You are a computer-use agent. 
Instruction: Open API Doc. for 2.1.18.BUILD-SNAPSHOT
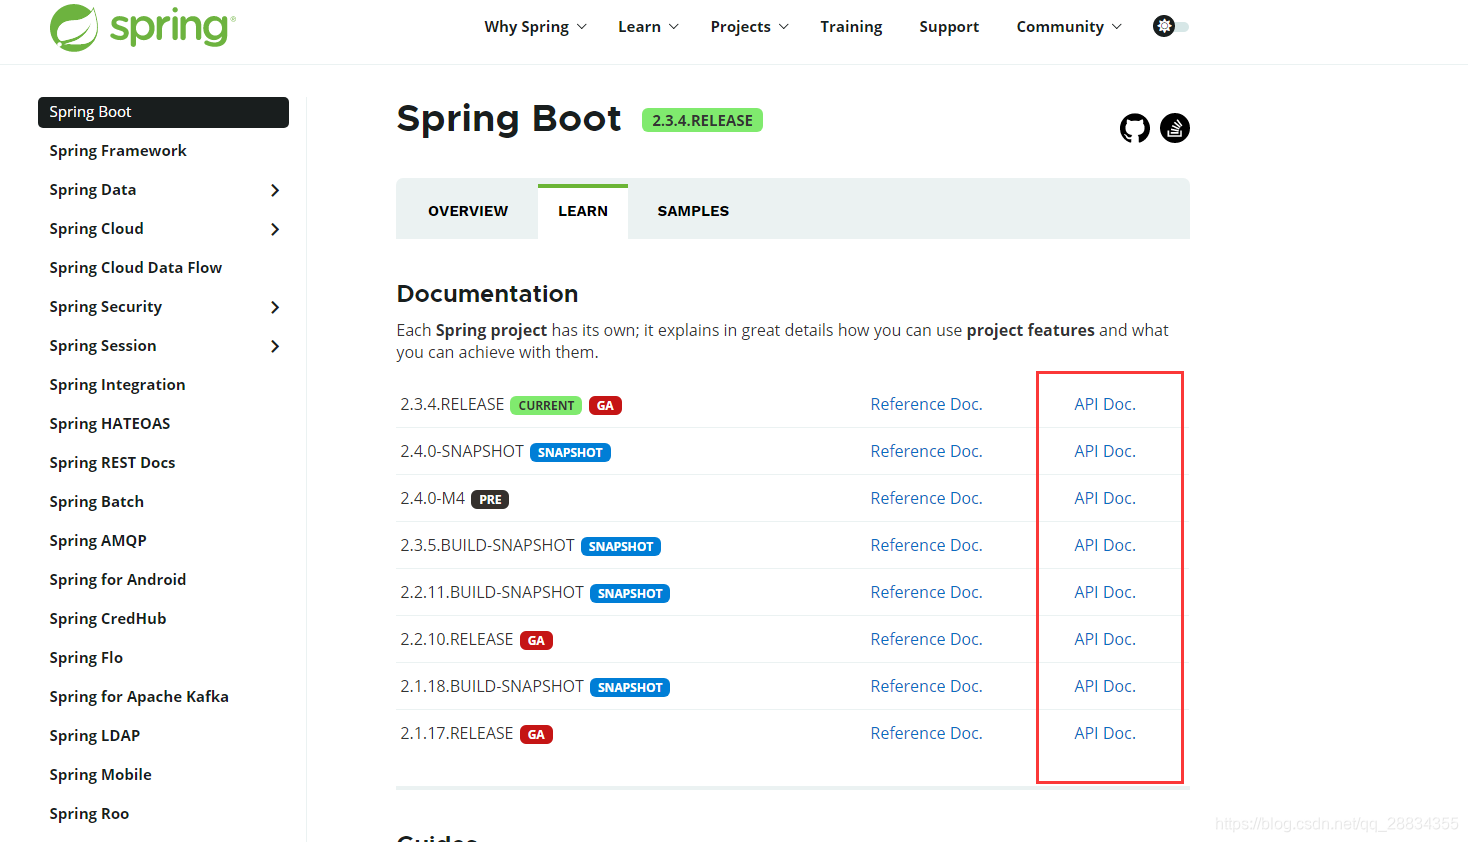pos(1105,686)
